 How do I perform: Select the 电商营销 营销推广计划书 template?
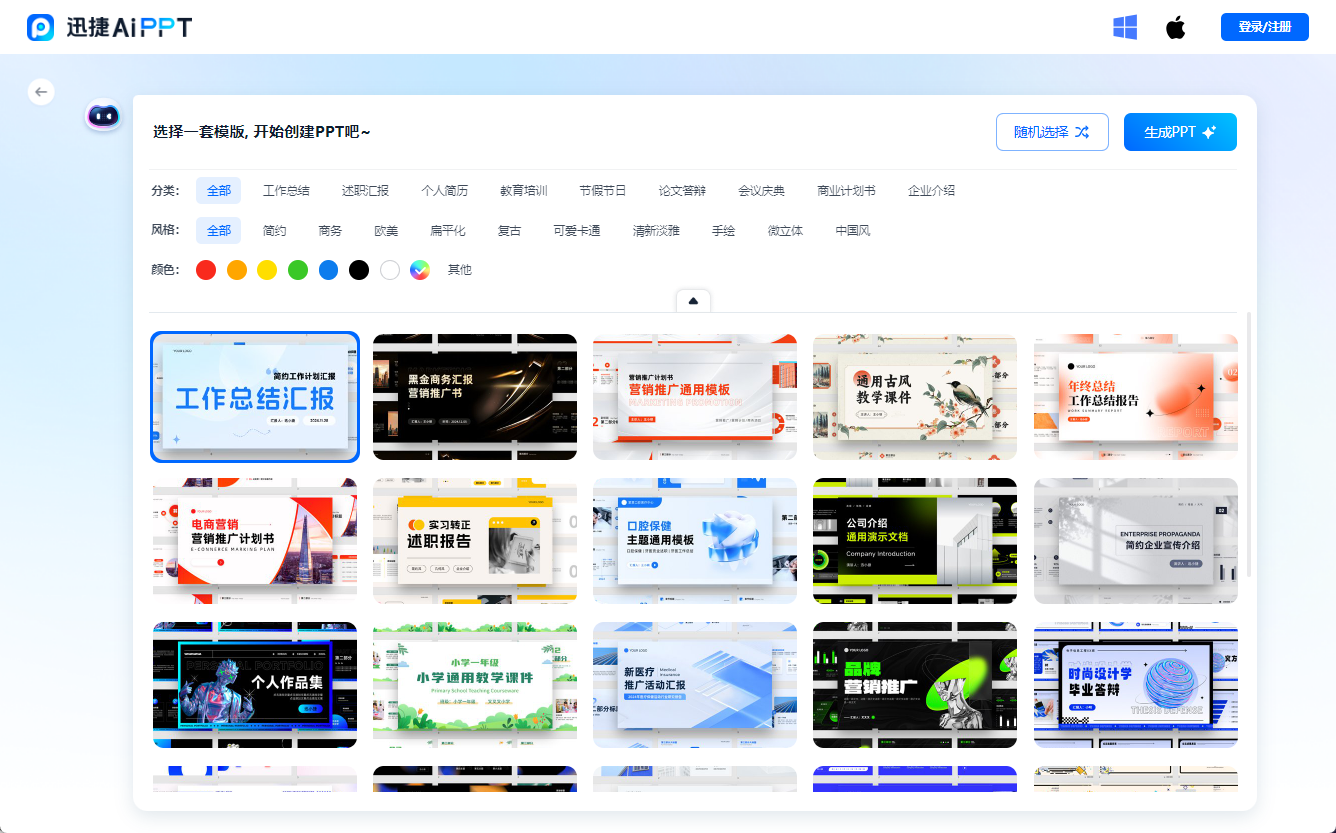click(255, 541)
